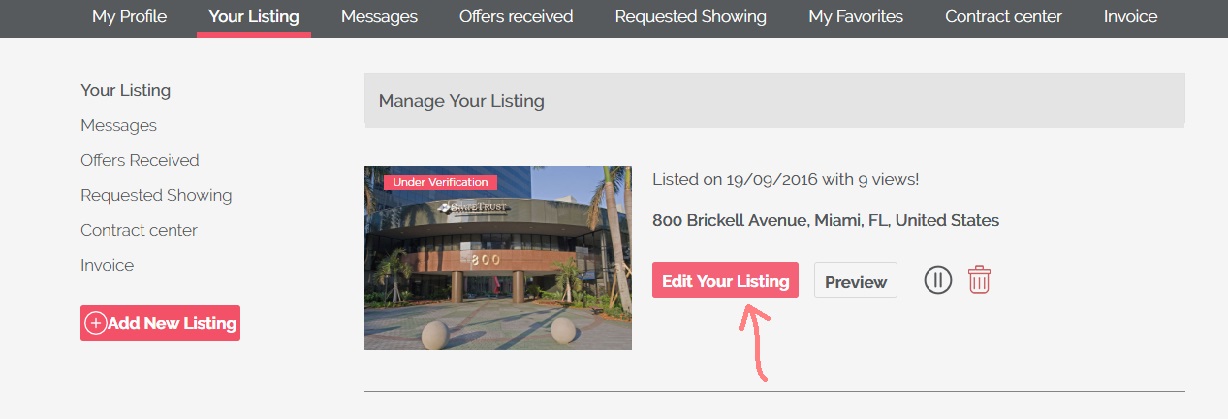
Task: Open the Invoice link in the left sidebar
Action: 107,265
